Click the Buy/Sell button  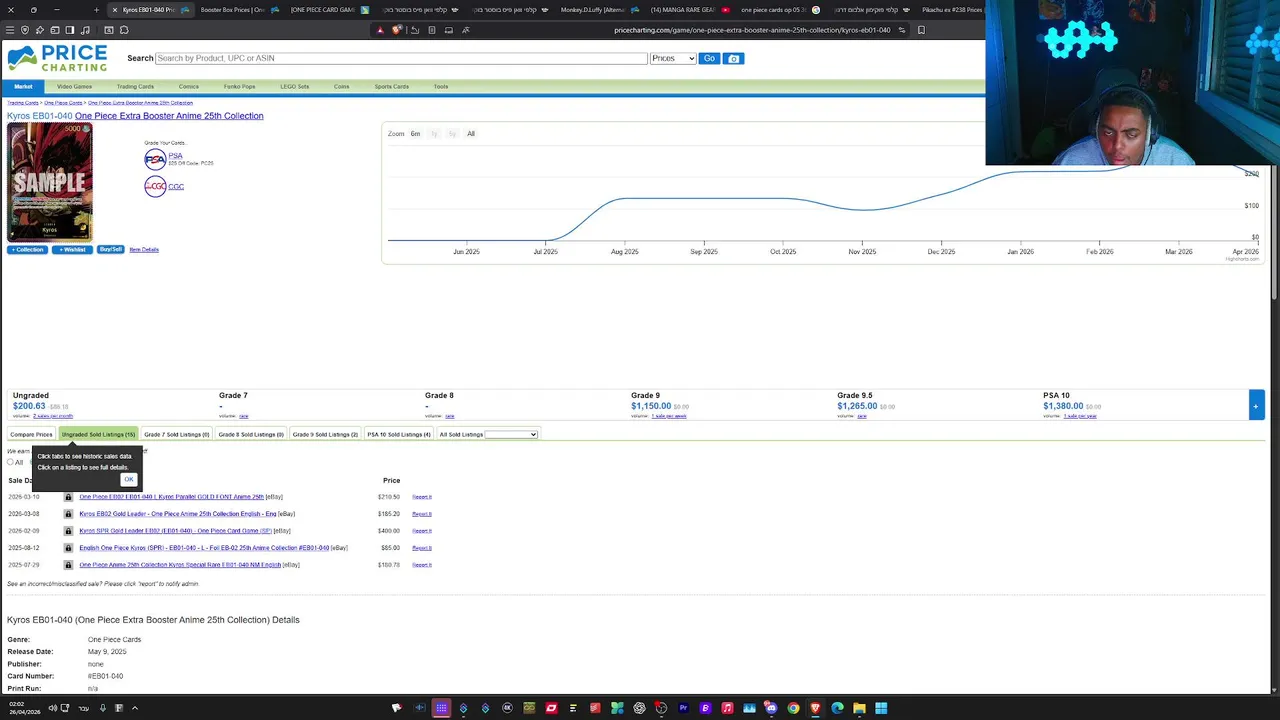110,249
